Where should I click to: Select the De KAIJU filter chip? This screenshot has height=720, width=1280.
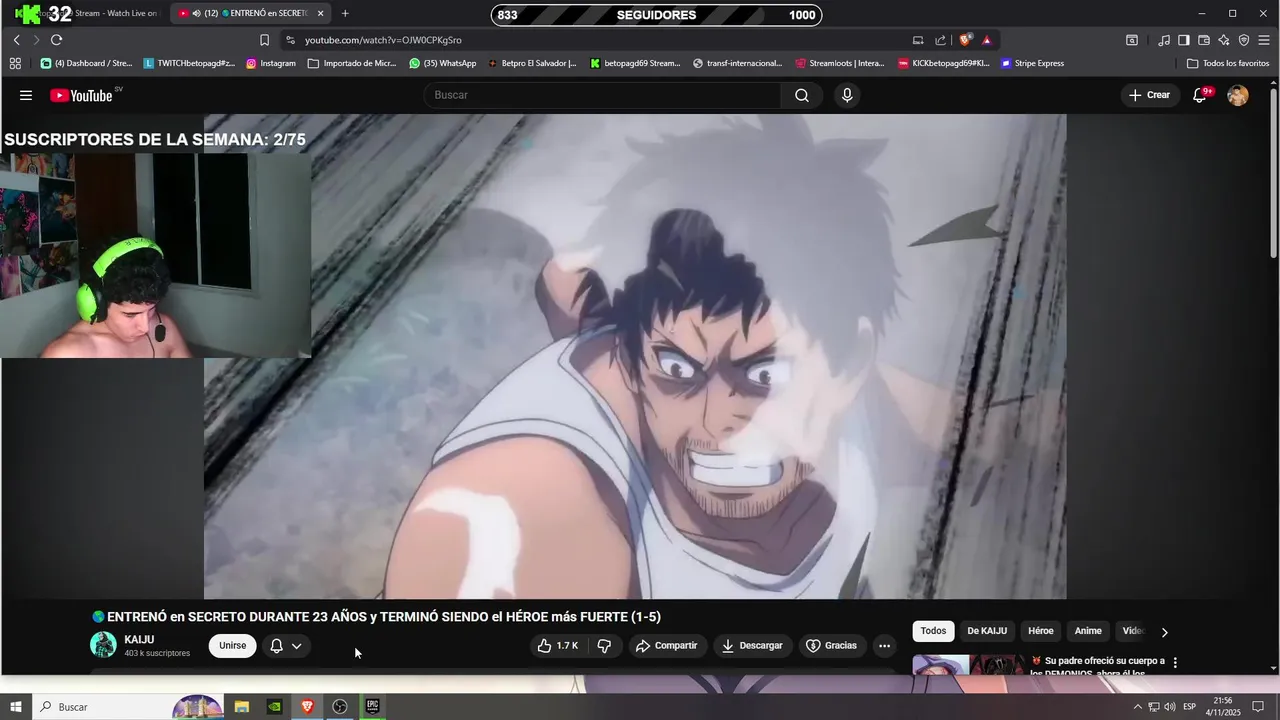987,631
